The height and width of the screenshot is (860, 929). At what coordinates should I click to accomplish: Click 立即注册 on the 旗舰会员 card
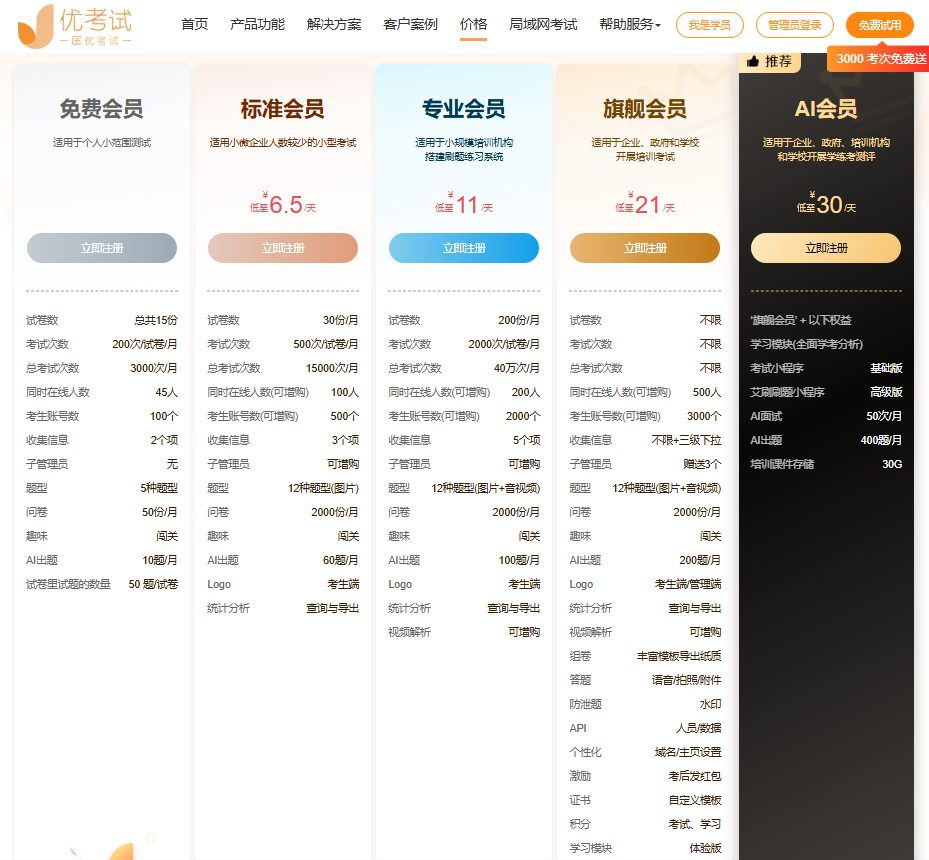[x=643, y=248]
